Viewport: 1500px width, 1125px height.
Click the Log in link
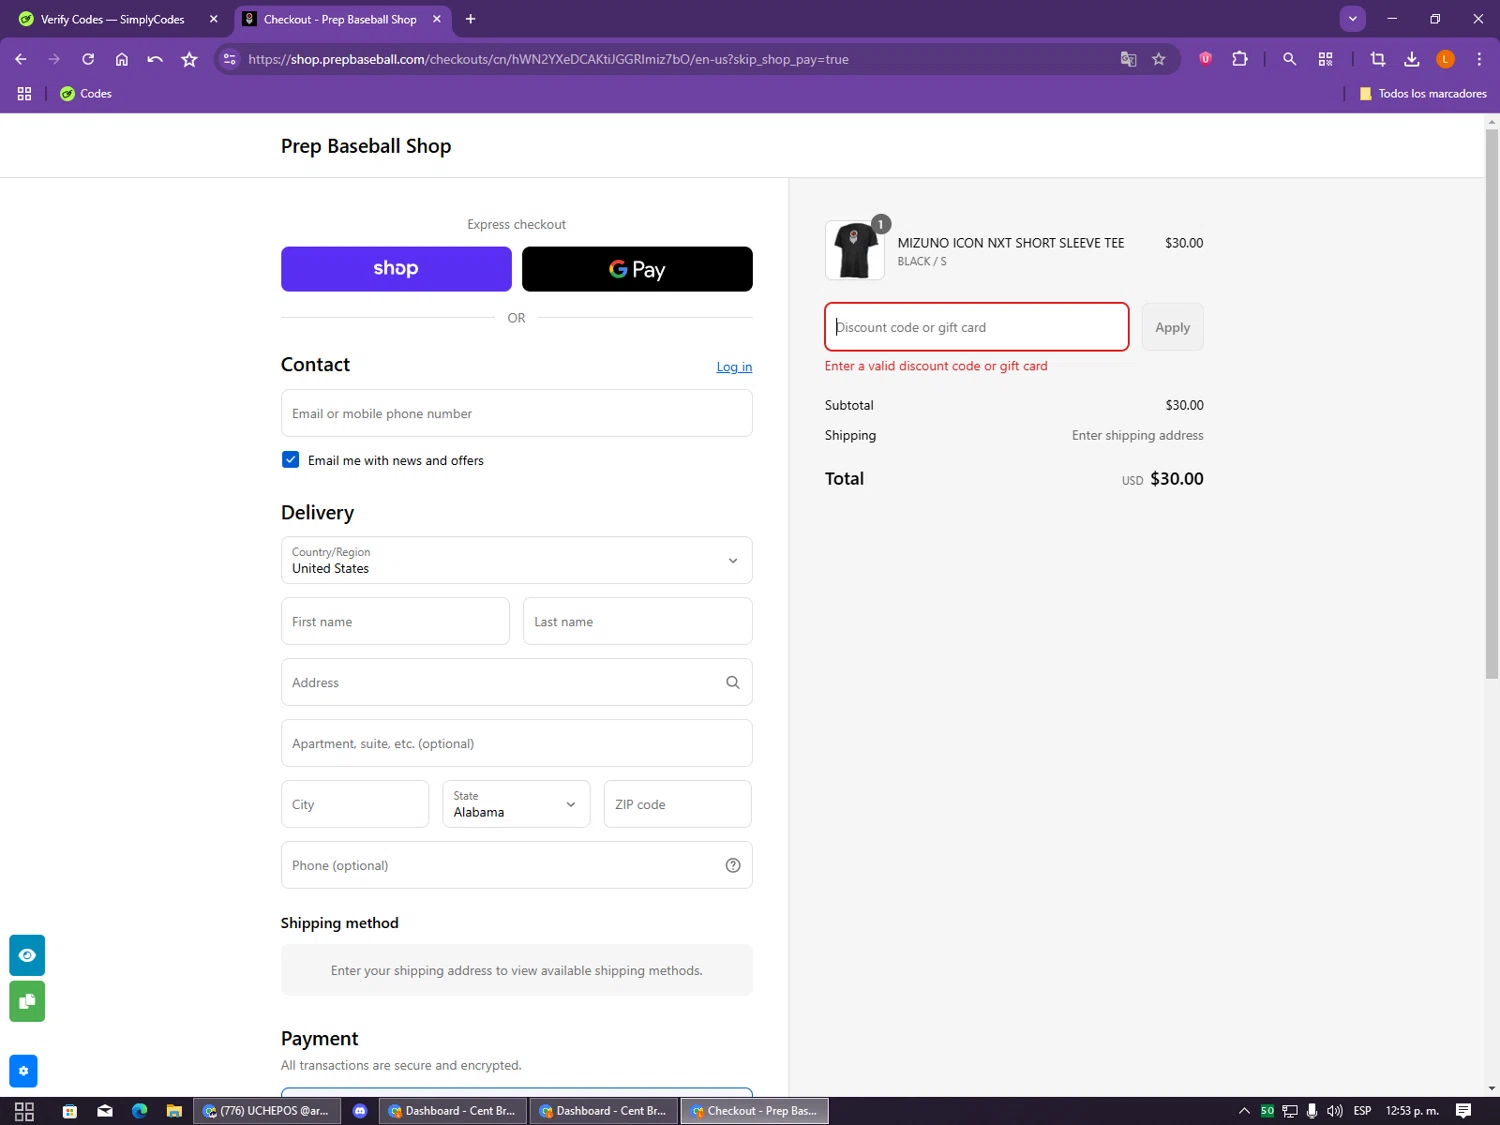pyautogui.click(x=734, y=367)
